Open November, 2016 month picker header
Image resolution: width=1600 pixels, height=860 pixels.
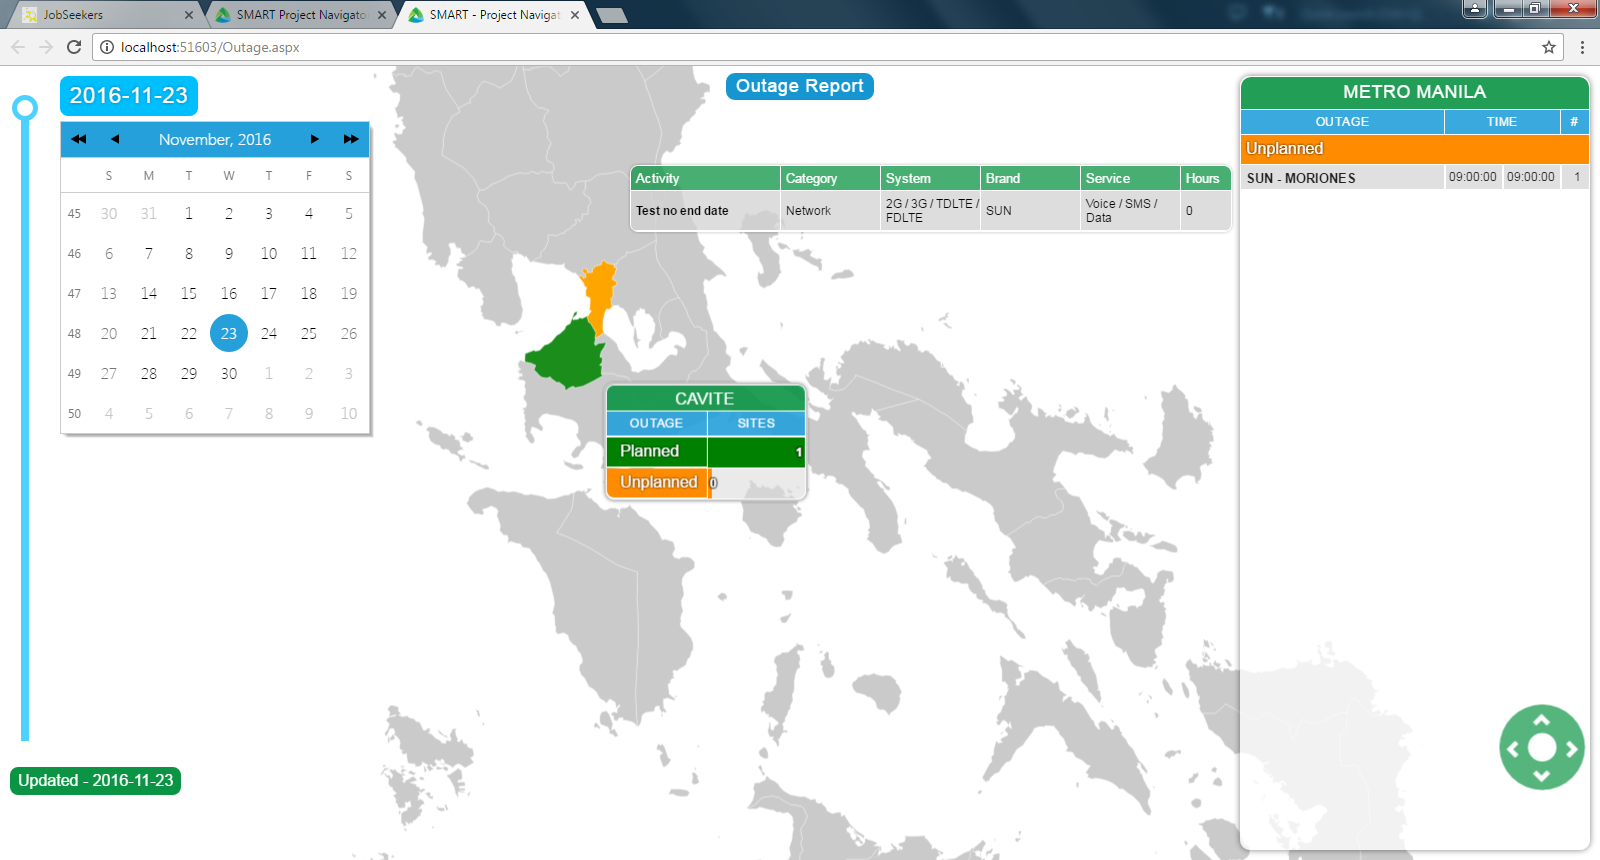point(215,139)
